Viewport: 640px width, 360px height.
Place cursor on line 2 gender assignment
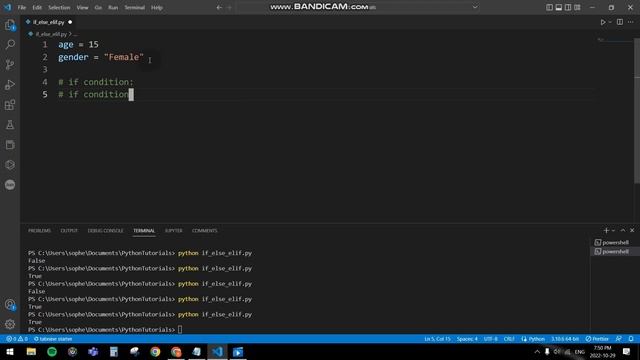click(x=101, y=57)
